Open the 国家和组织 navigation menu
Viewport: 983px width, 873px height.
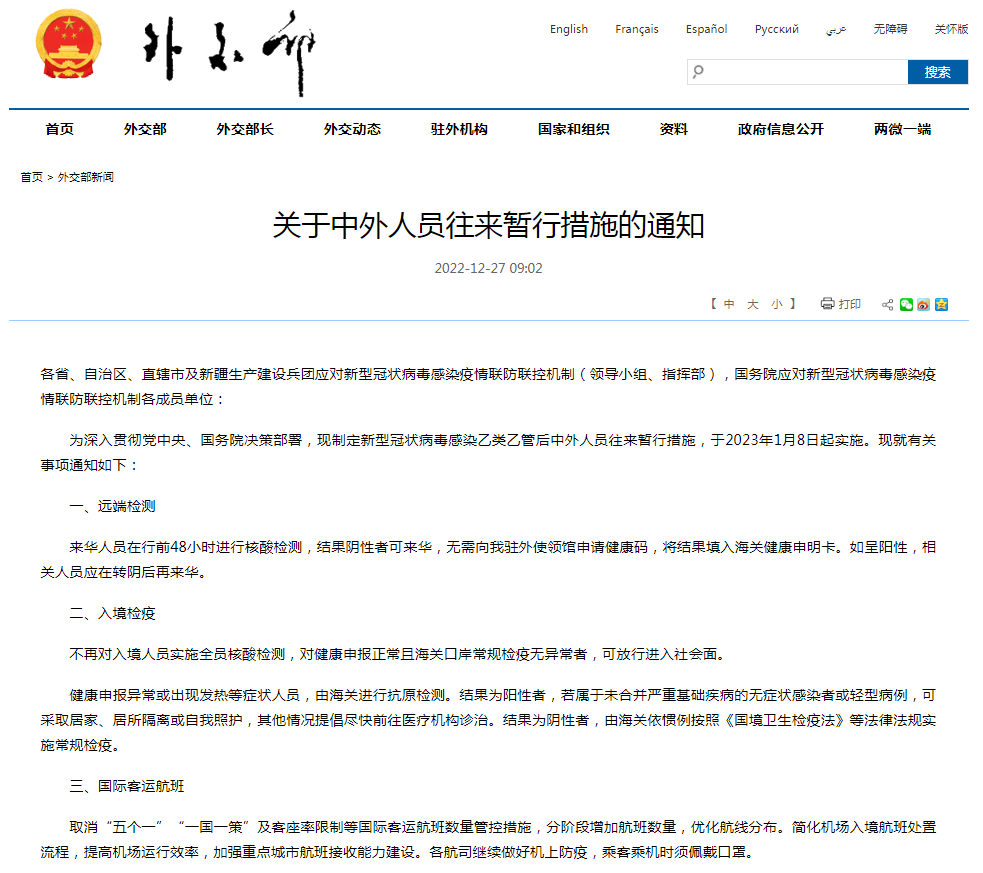click(573, 129)
